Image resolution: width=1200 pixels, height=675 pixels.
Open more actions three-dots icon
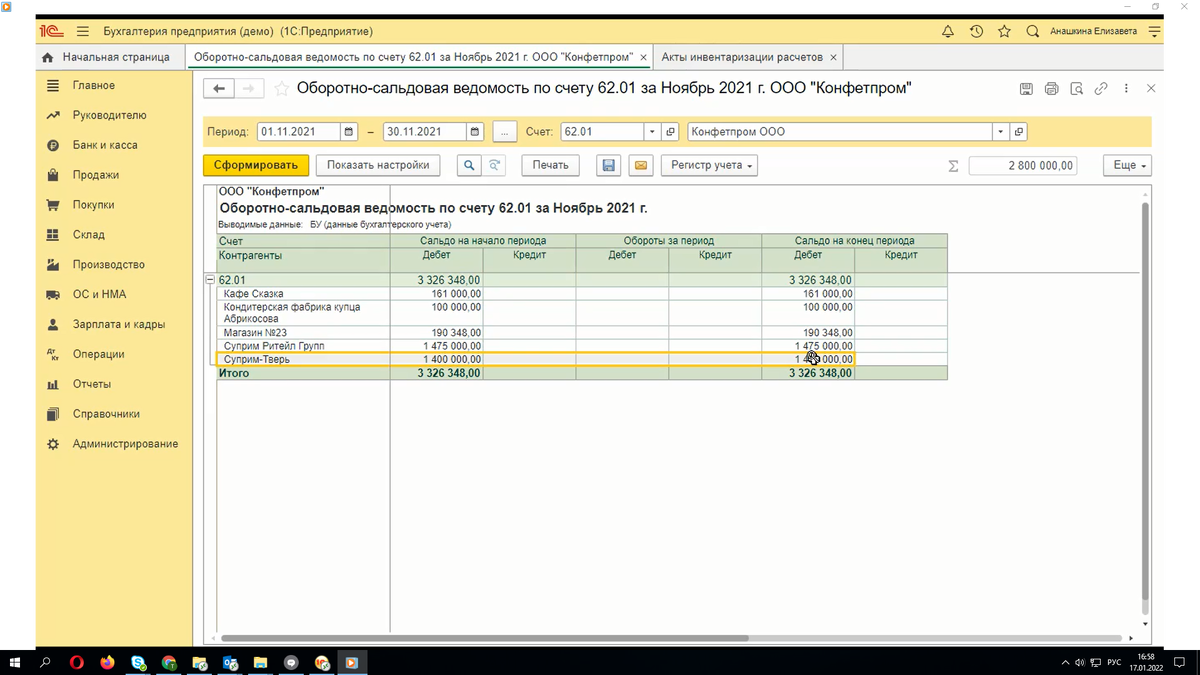(x=1127, y=89)
